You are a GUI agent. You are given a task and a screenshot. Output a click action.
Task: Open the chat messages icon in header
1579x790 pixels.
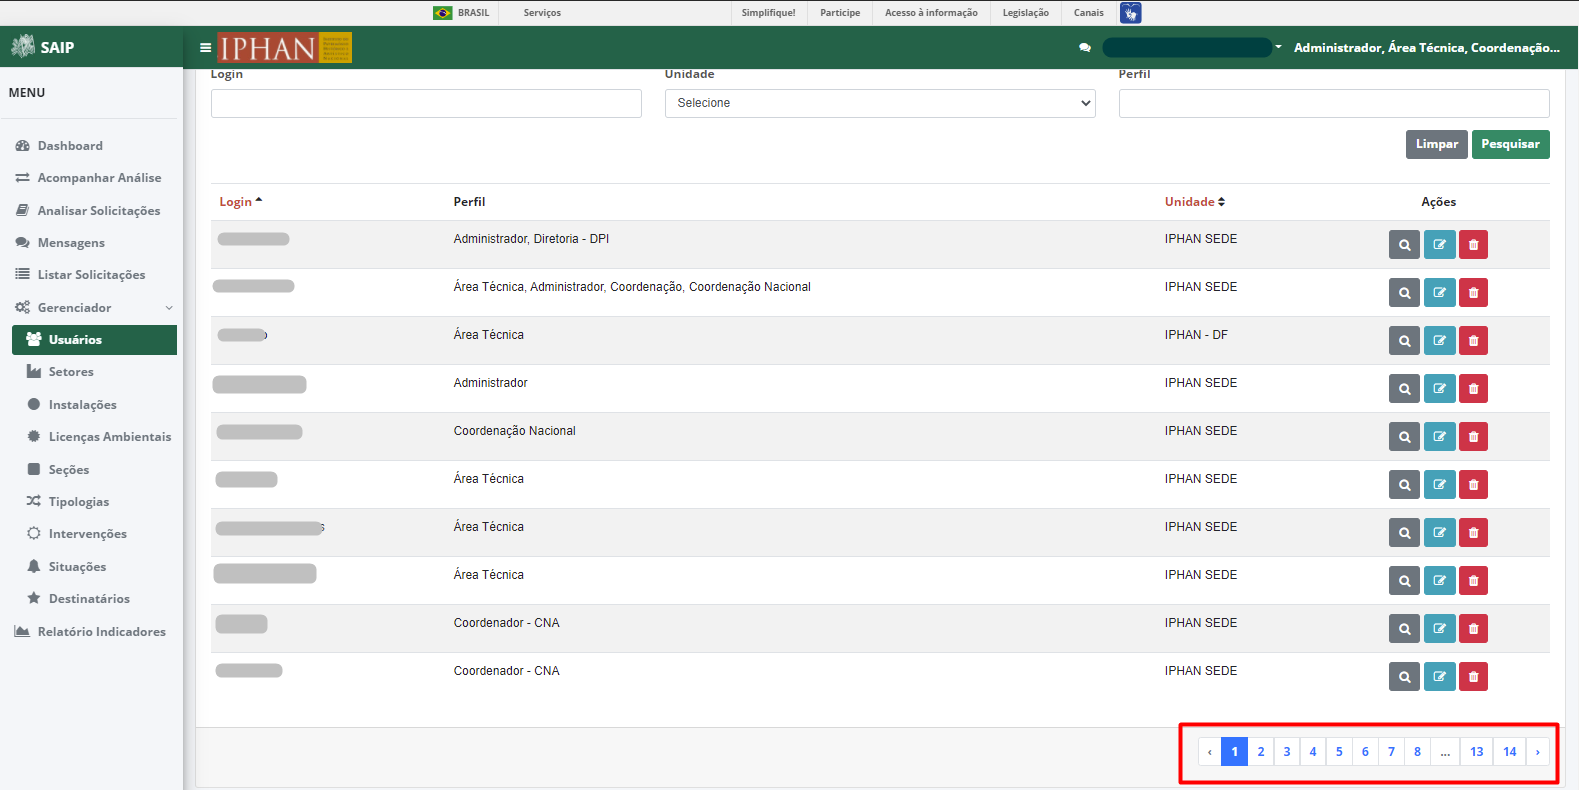point(1085,47)
